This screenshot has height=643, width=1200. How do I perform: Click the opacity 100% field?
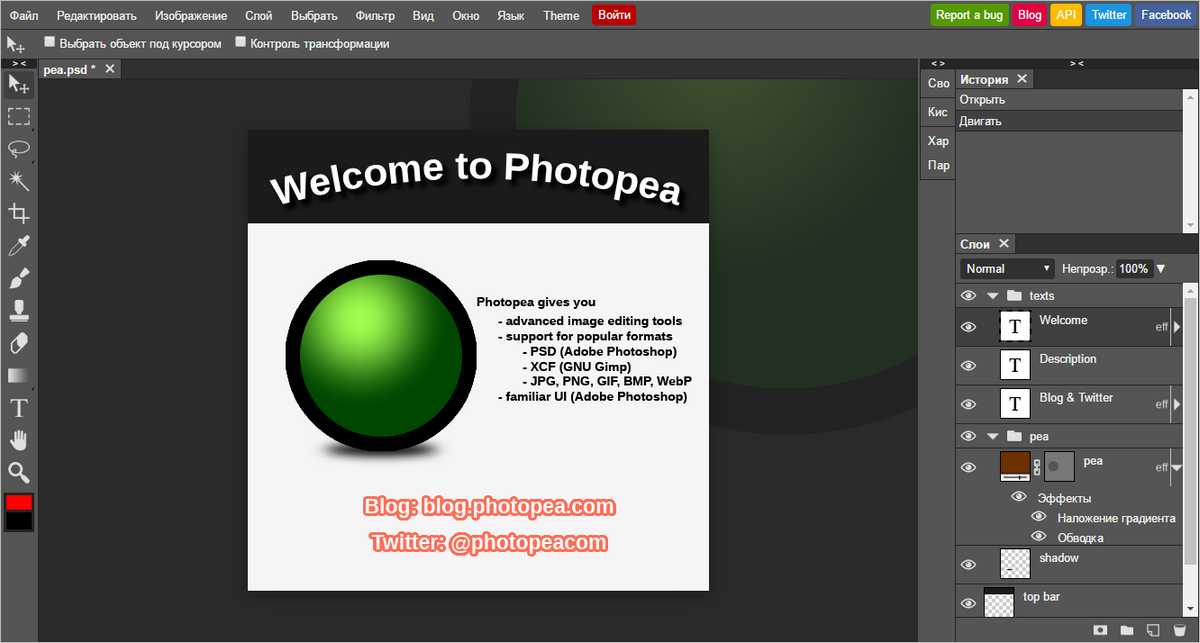(x=1134, y=269)
